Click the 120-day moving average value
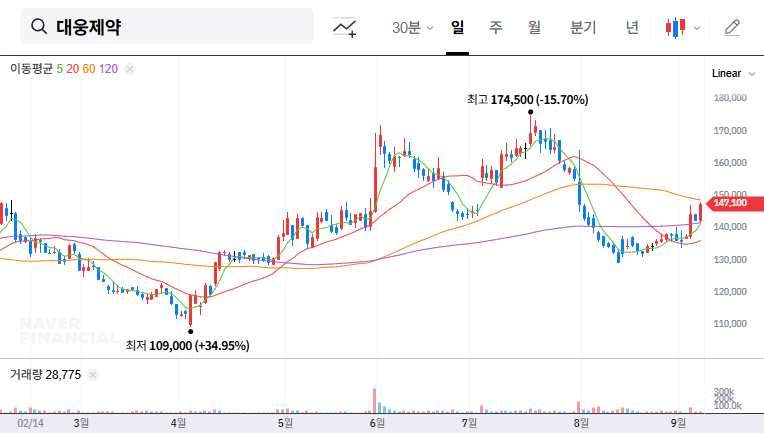Image resolution: width=764 pixels, height=433 pixels. [x=108, y=69]
